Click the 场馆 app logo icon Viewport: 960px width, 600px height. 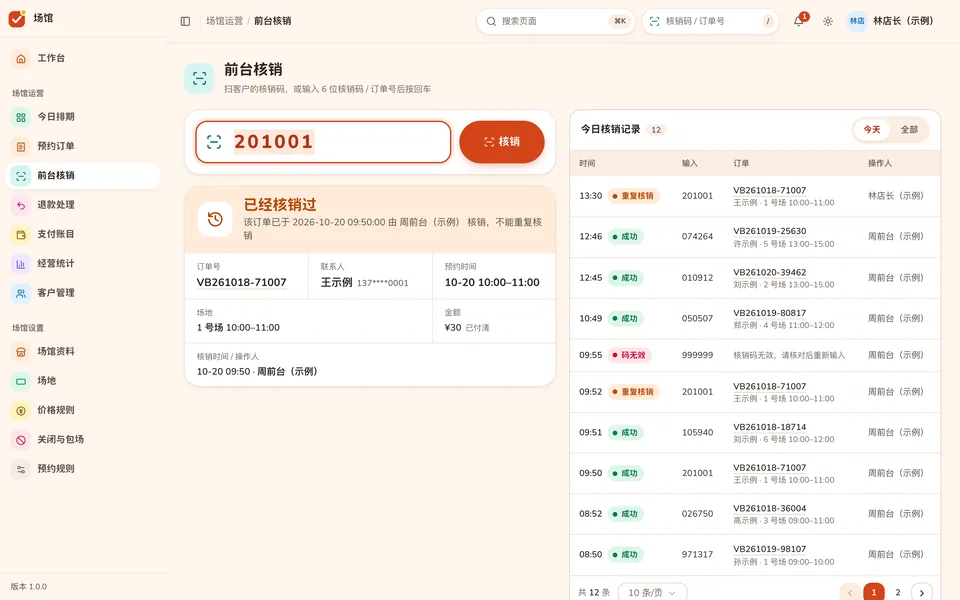(x=17, y=18)
